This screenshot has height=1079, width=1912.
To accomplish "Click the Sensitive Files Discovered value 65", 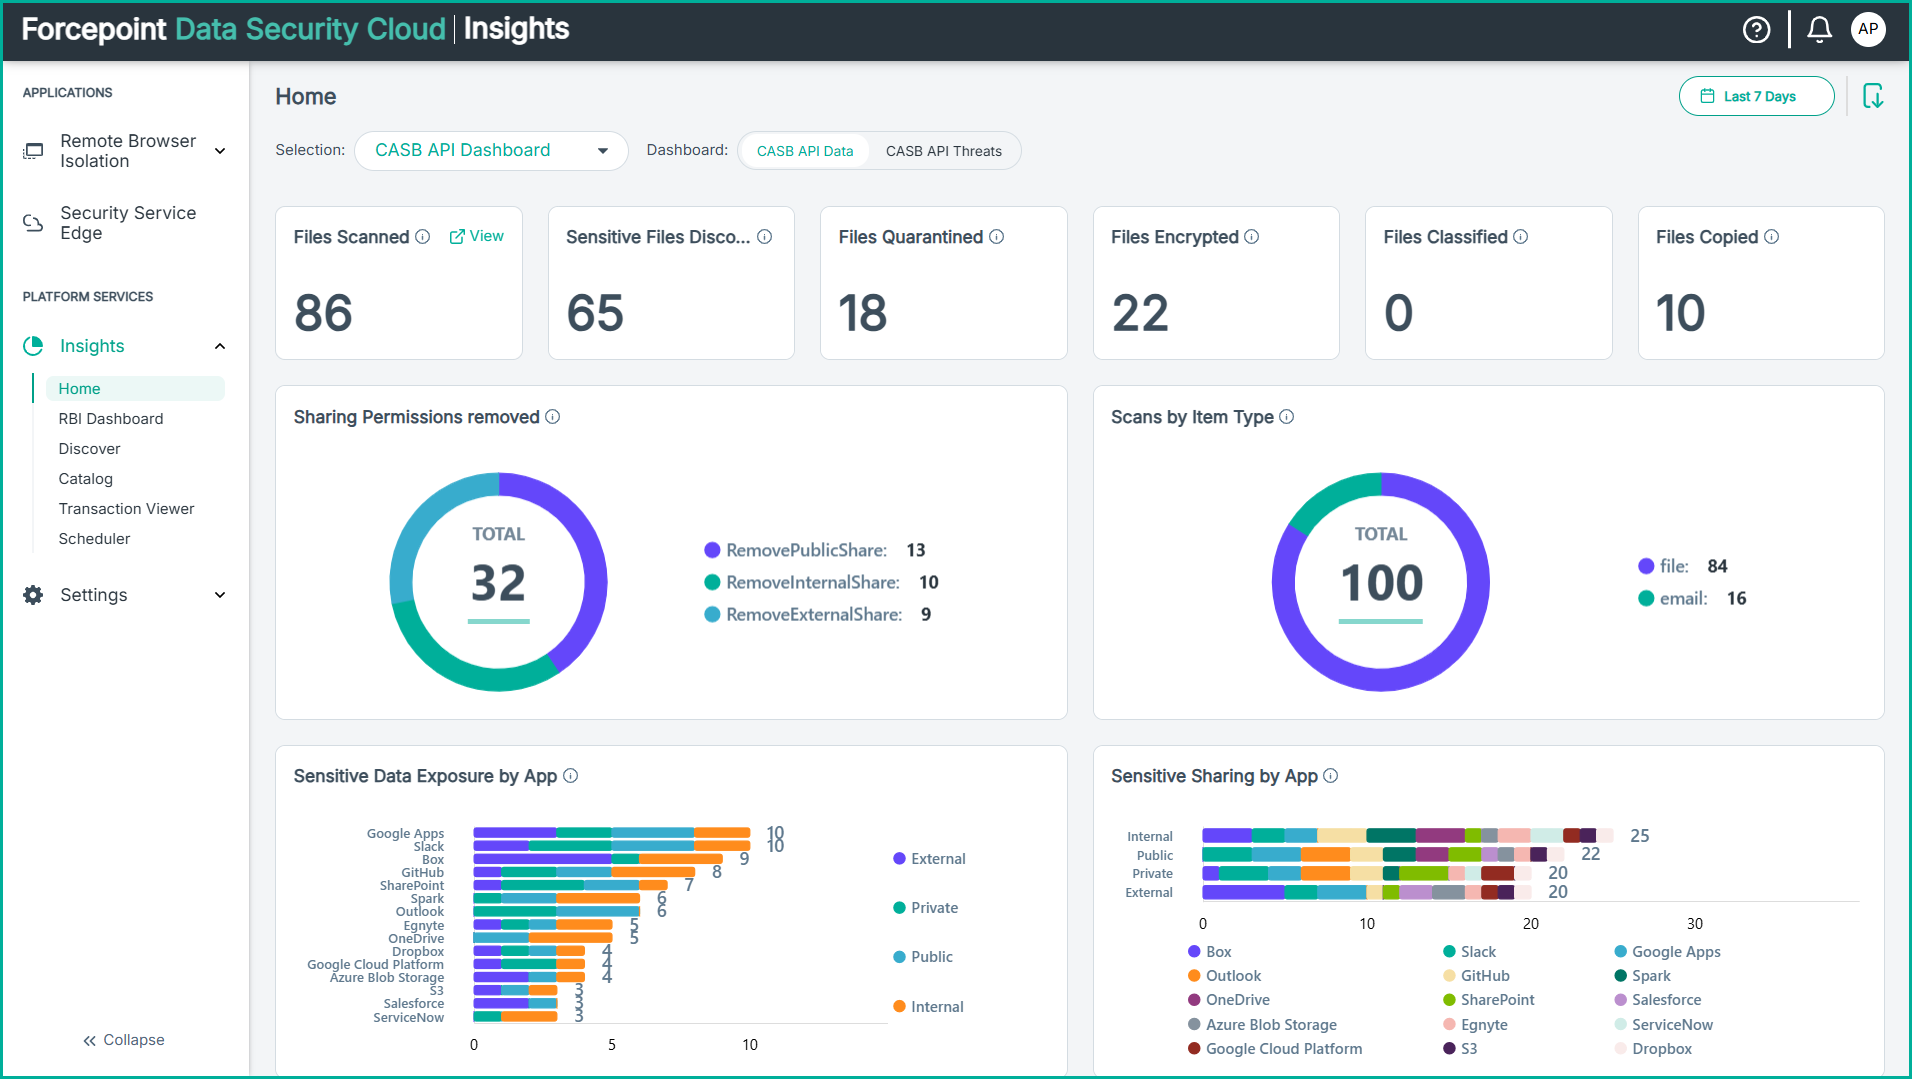I will 595,313.
